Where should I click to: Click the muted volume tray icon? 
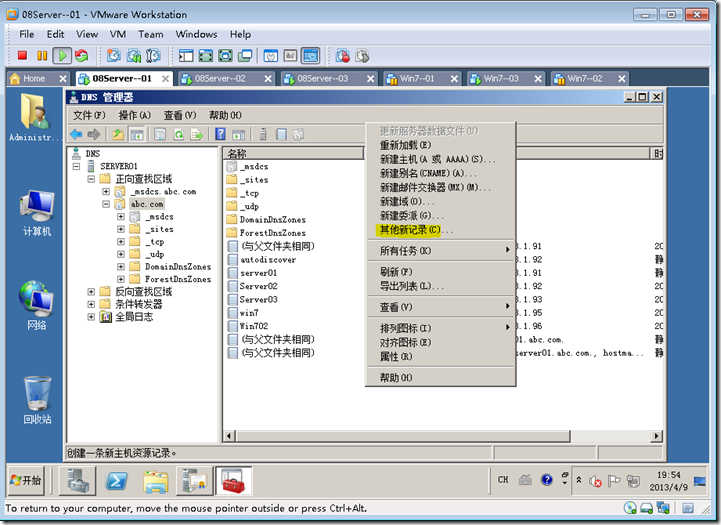(x=595, y=481)
